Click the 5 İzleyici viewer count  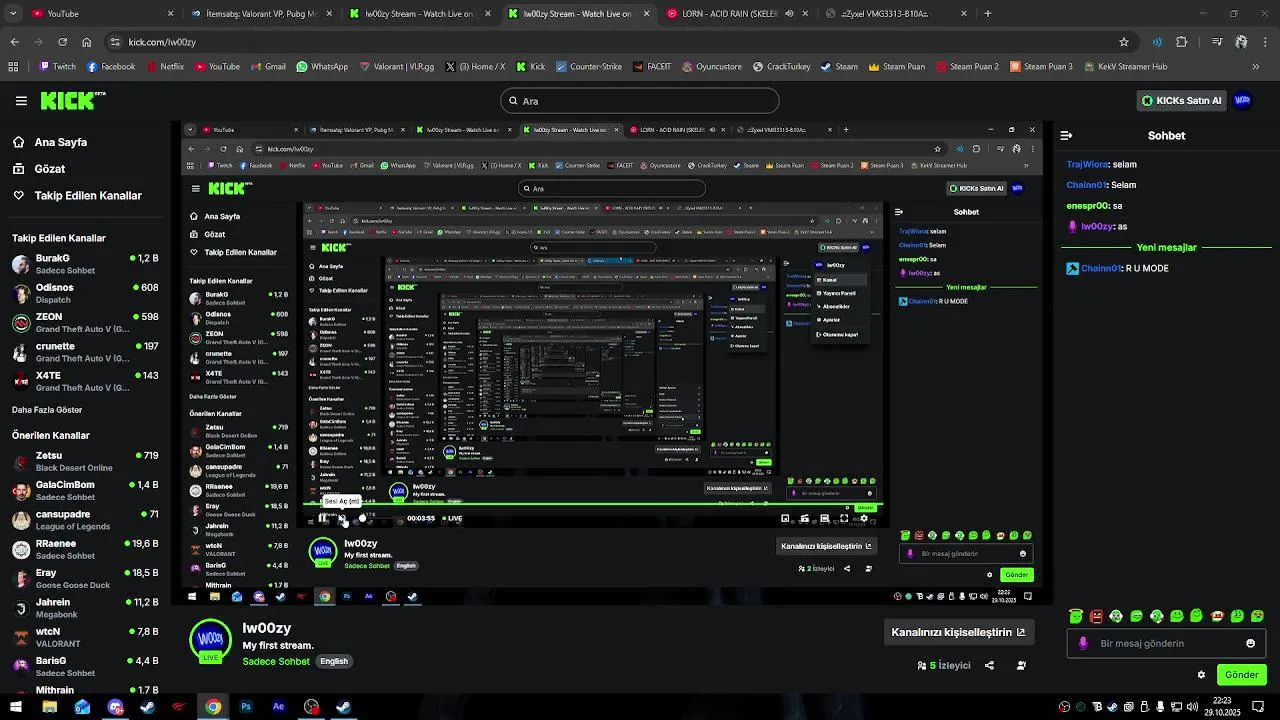pyautogui.click(x=944, y=665)
